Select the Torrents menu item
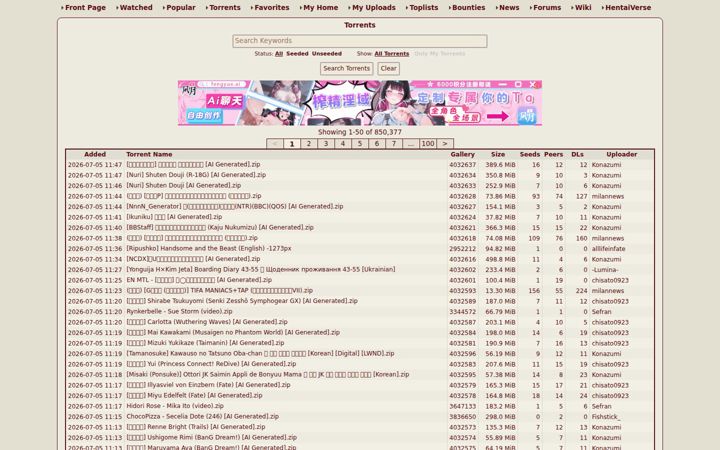The width and height of the screenshot is (720, 450). (225, 7)
